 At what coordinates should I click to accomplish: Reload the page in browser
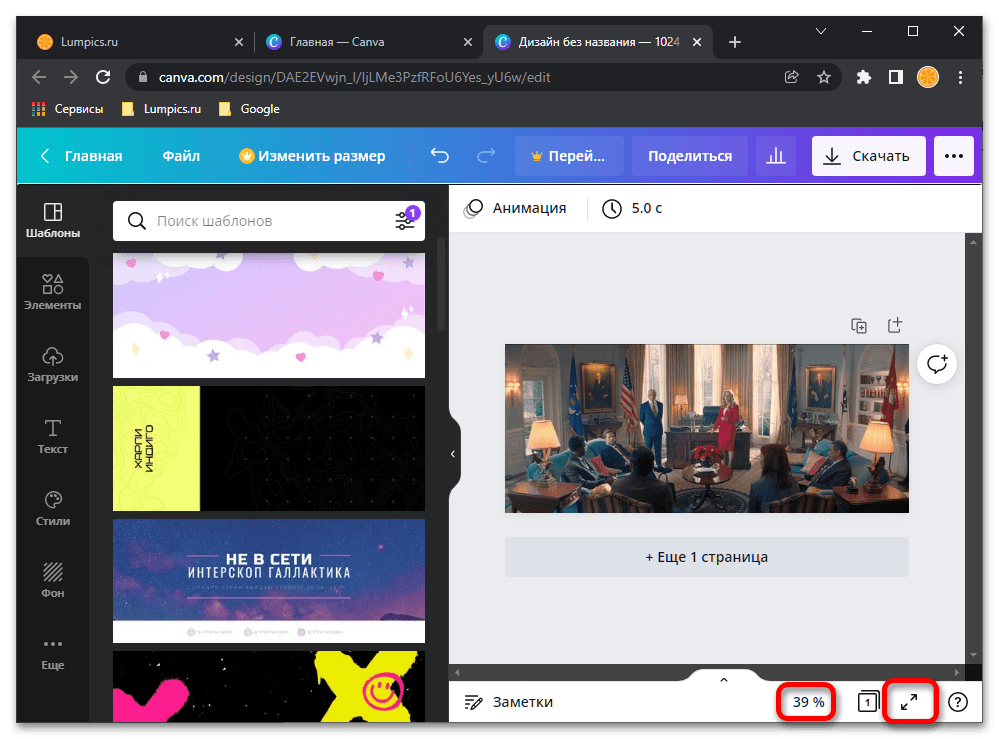click(103, 77)
